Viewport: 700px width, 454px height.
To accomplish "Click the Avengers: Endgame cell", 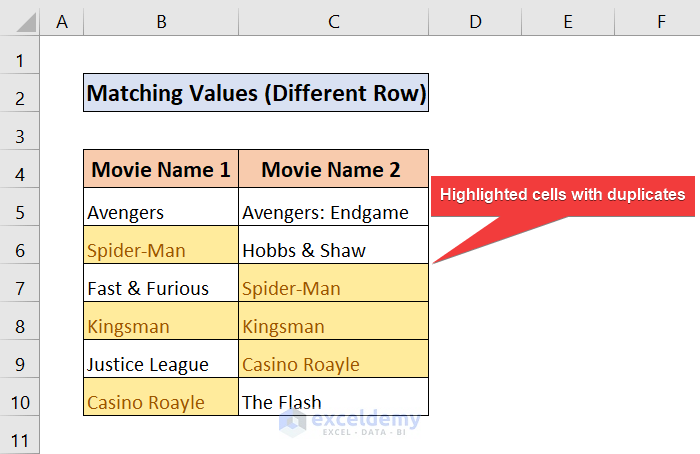I will [334, 212].
